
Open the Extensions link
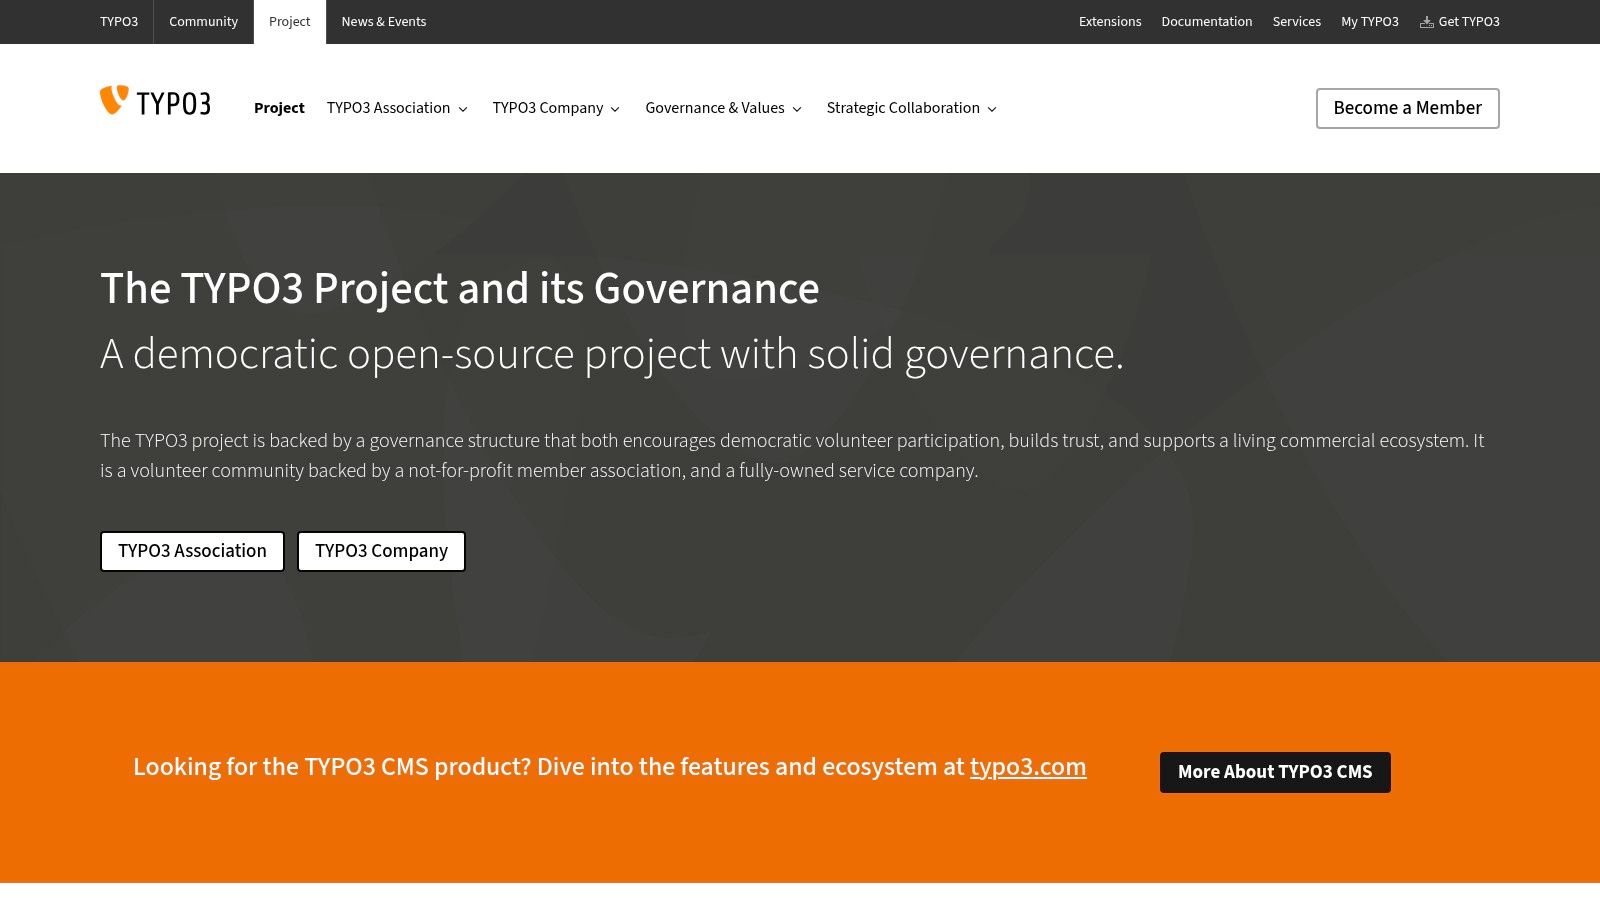tap(1110, 22)
